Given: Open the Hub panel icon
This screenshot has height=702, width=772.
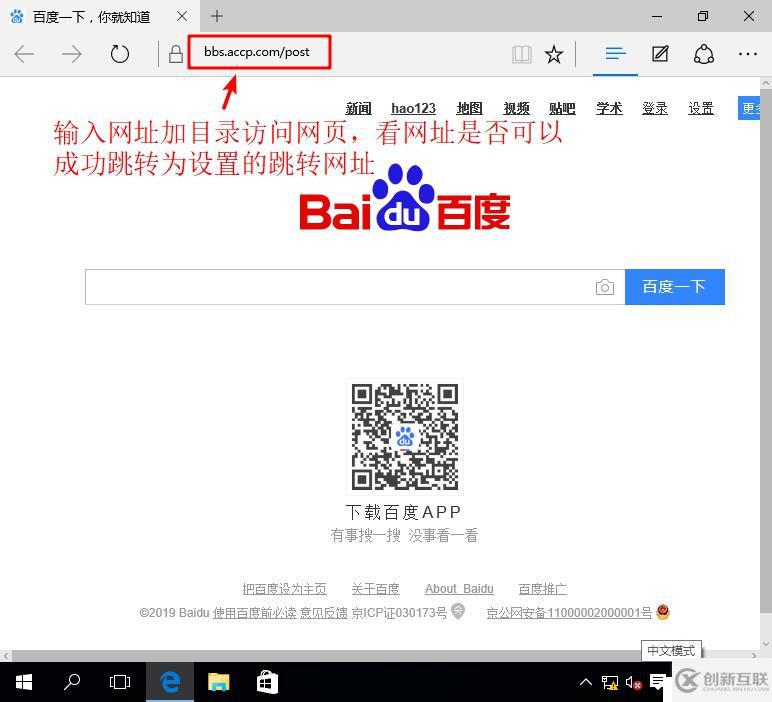Looking at the screenshot, I should 615,53.
